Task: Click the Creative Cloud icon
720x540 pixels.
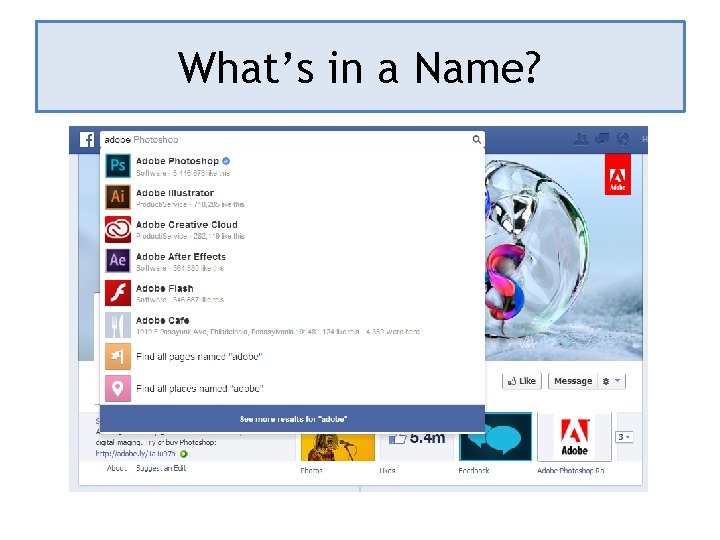Action: point(118,229)
